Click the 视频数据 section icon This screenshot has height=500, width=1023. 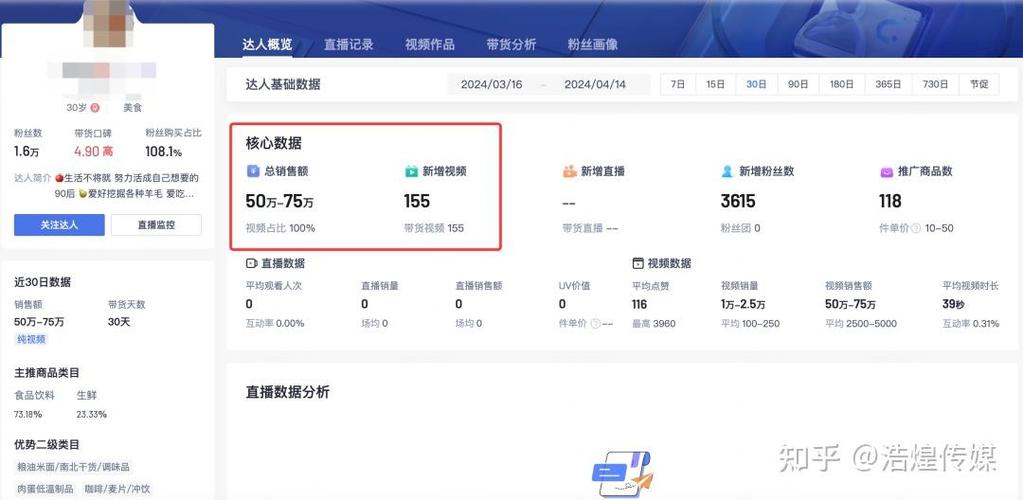click(638, 264)
